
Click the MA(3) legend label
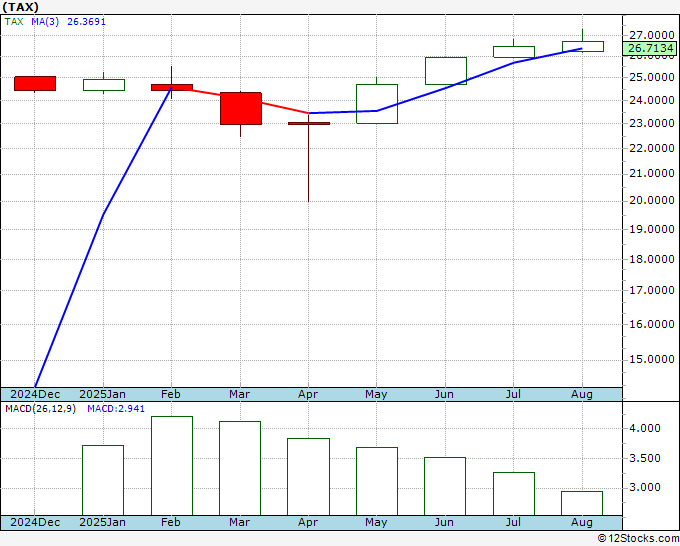[45, 22]
